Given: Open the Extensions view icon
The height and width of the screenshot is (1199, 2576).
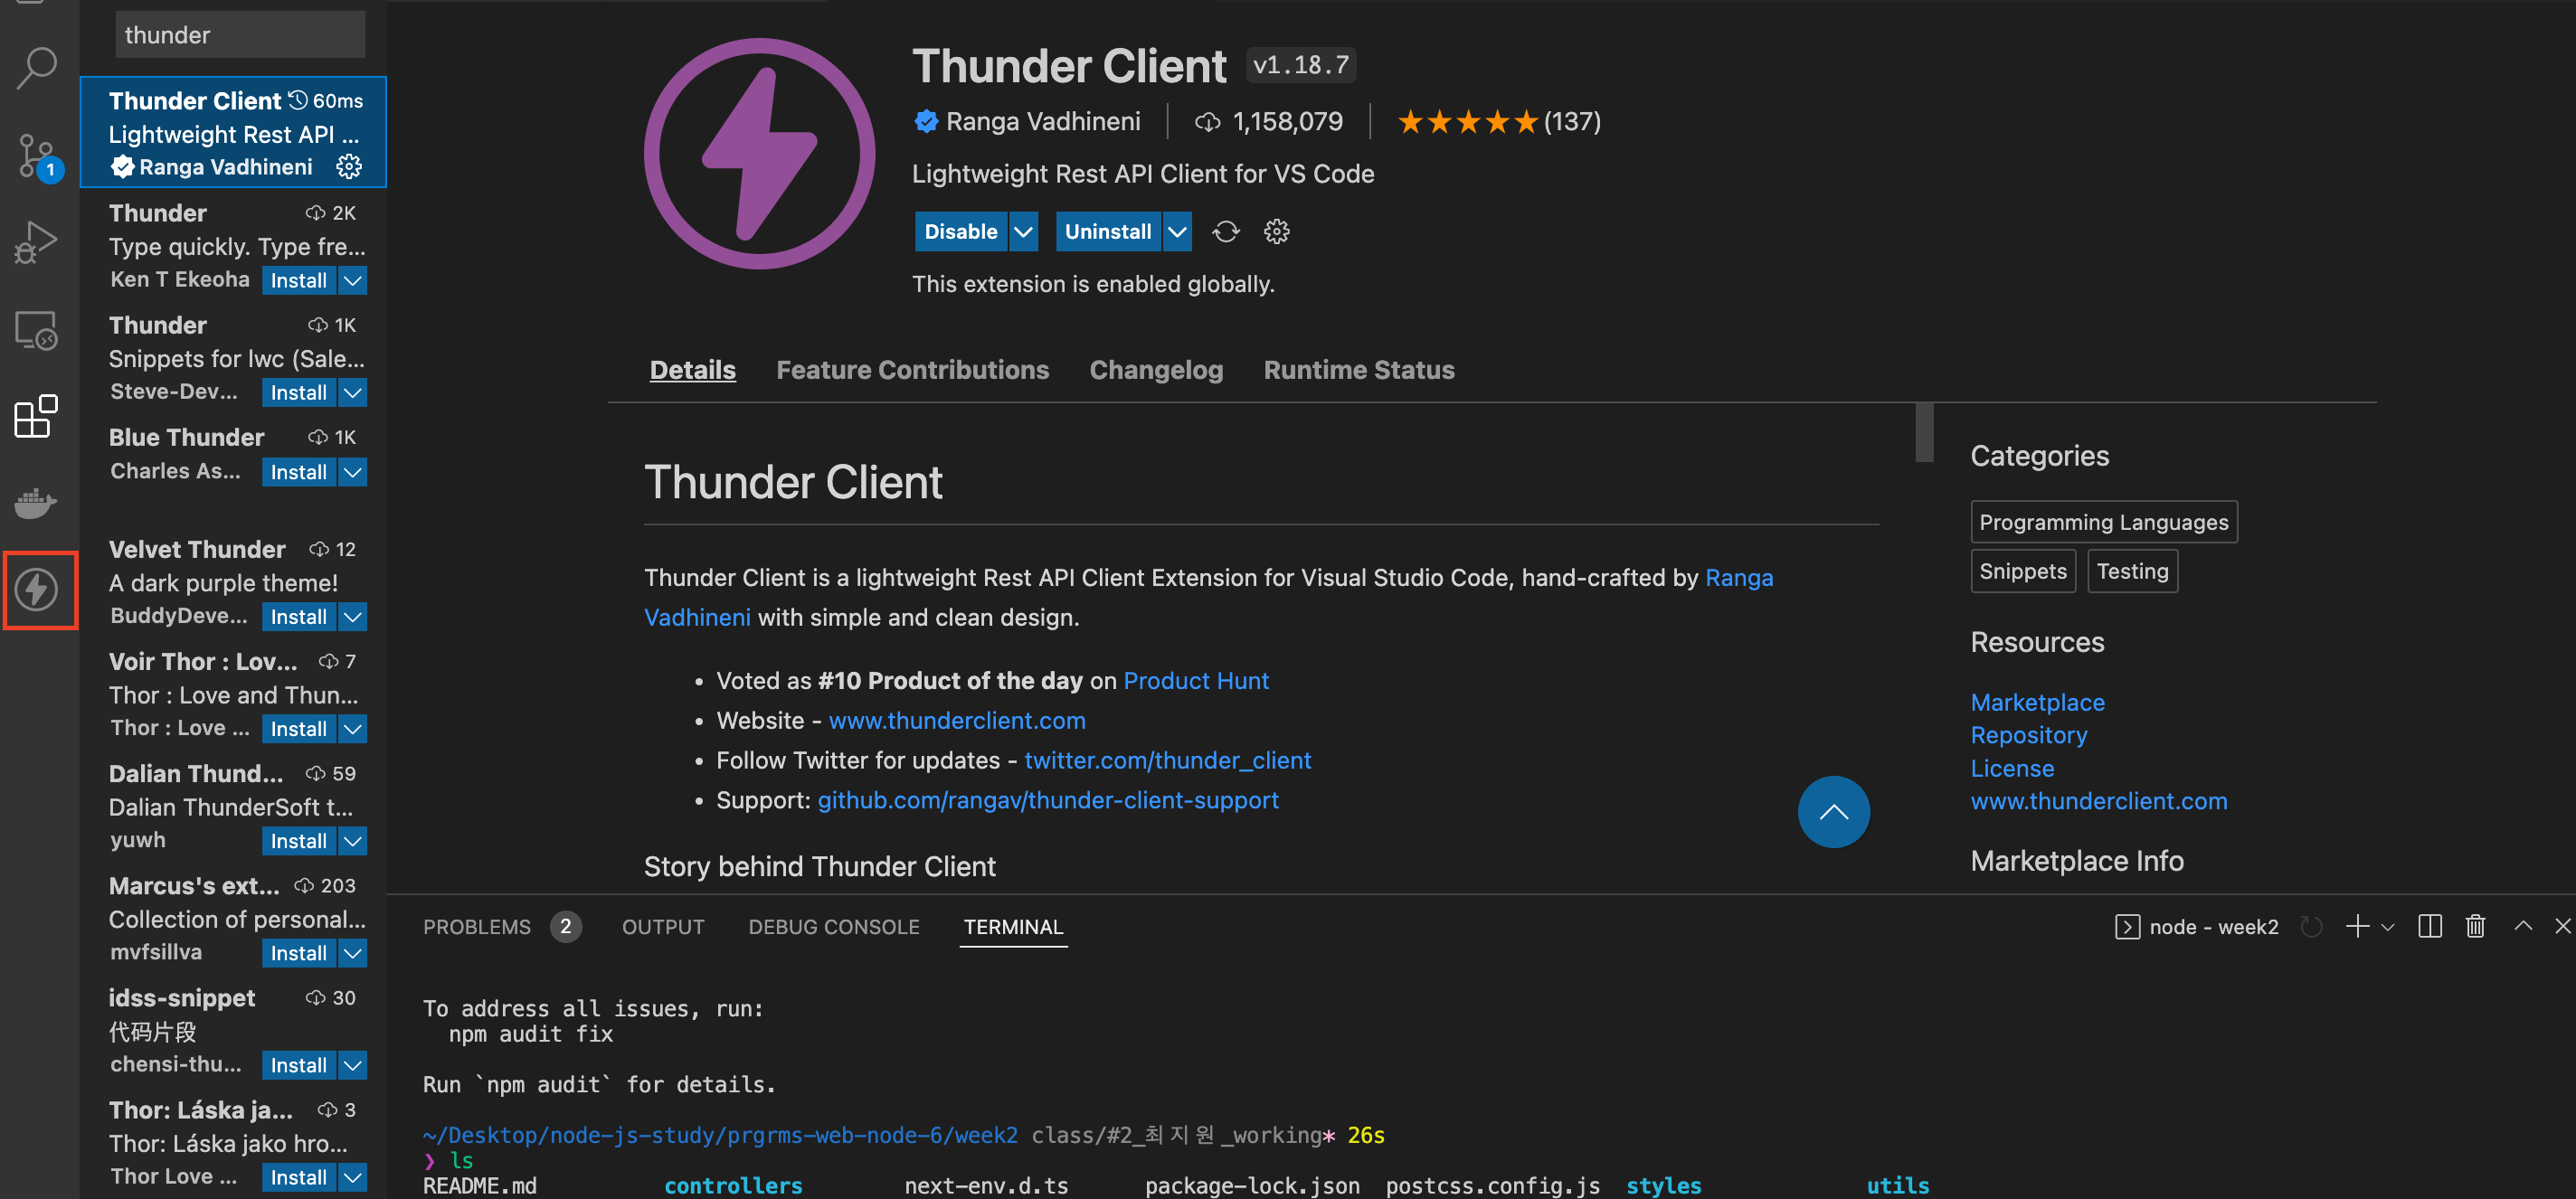Looking at the screenshot, I should 37,416.
